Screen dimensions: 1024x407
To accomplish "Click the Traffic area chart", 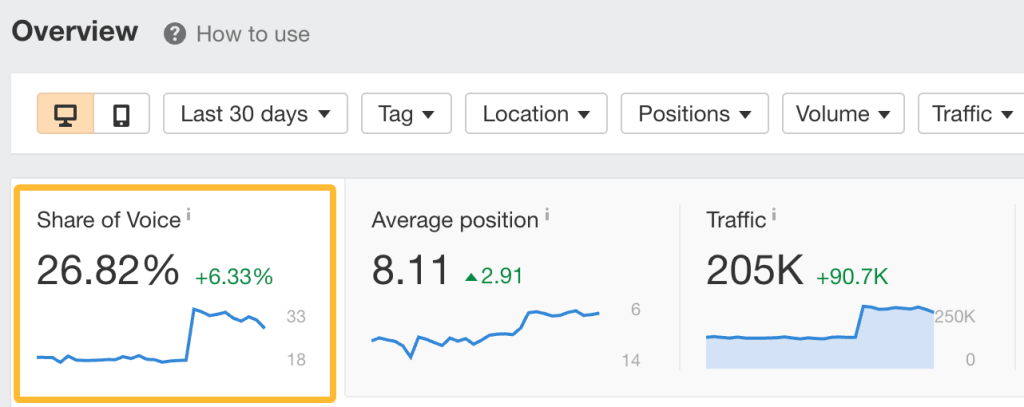I will click(x=820, y=336).
